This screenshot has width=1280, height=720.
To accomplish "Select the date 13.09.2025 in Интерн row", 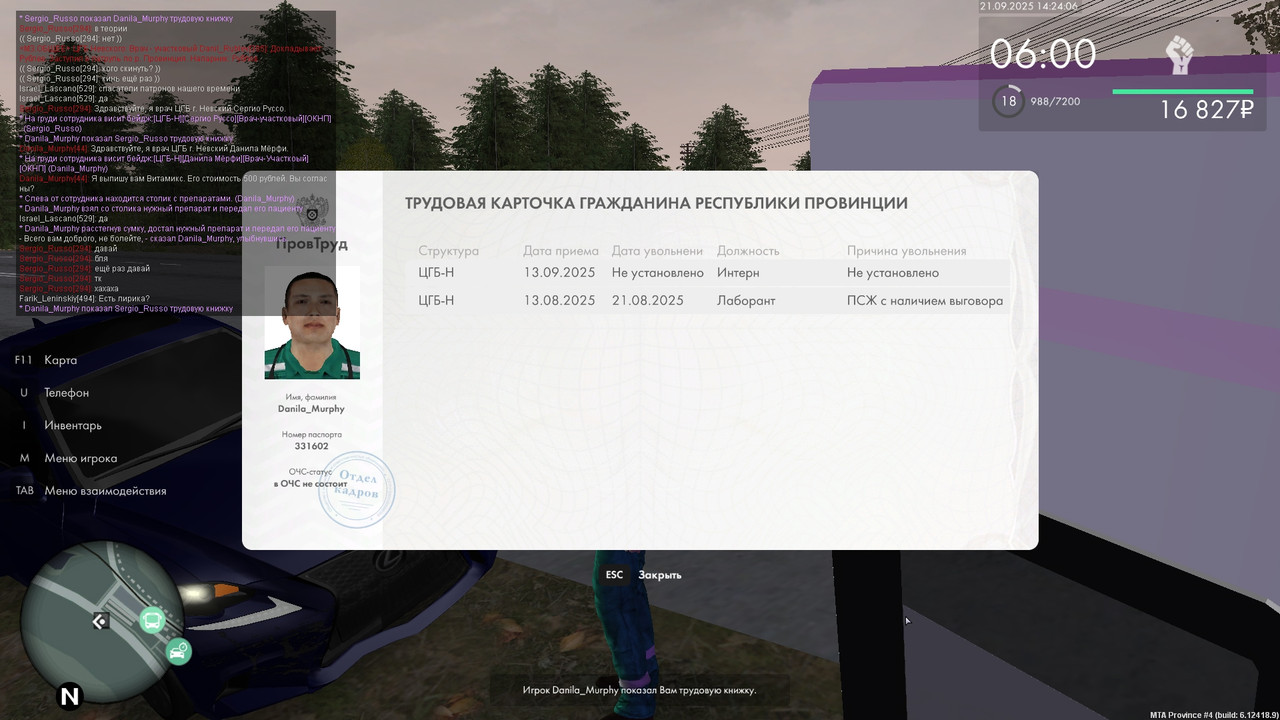I will point(559,273).
